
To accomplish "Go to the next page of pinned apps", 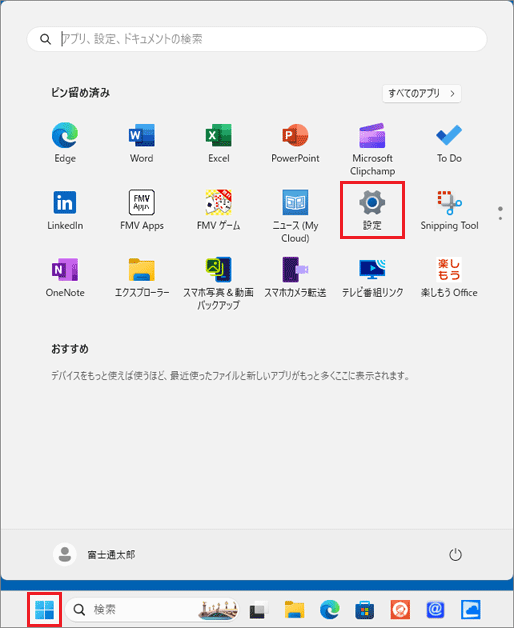I will pos(500,218).
